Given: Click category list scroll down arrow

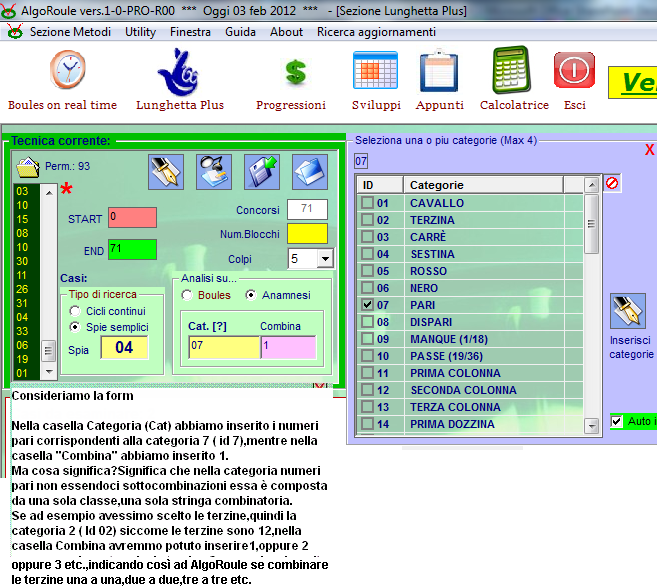Looking at the screenshot, I should 591,426.
